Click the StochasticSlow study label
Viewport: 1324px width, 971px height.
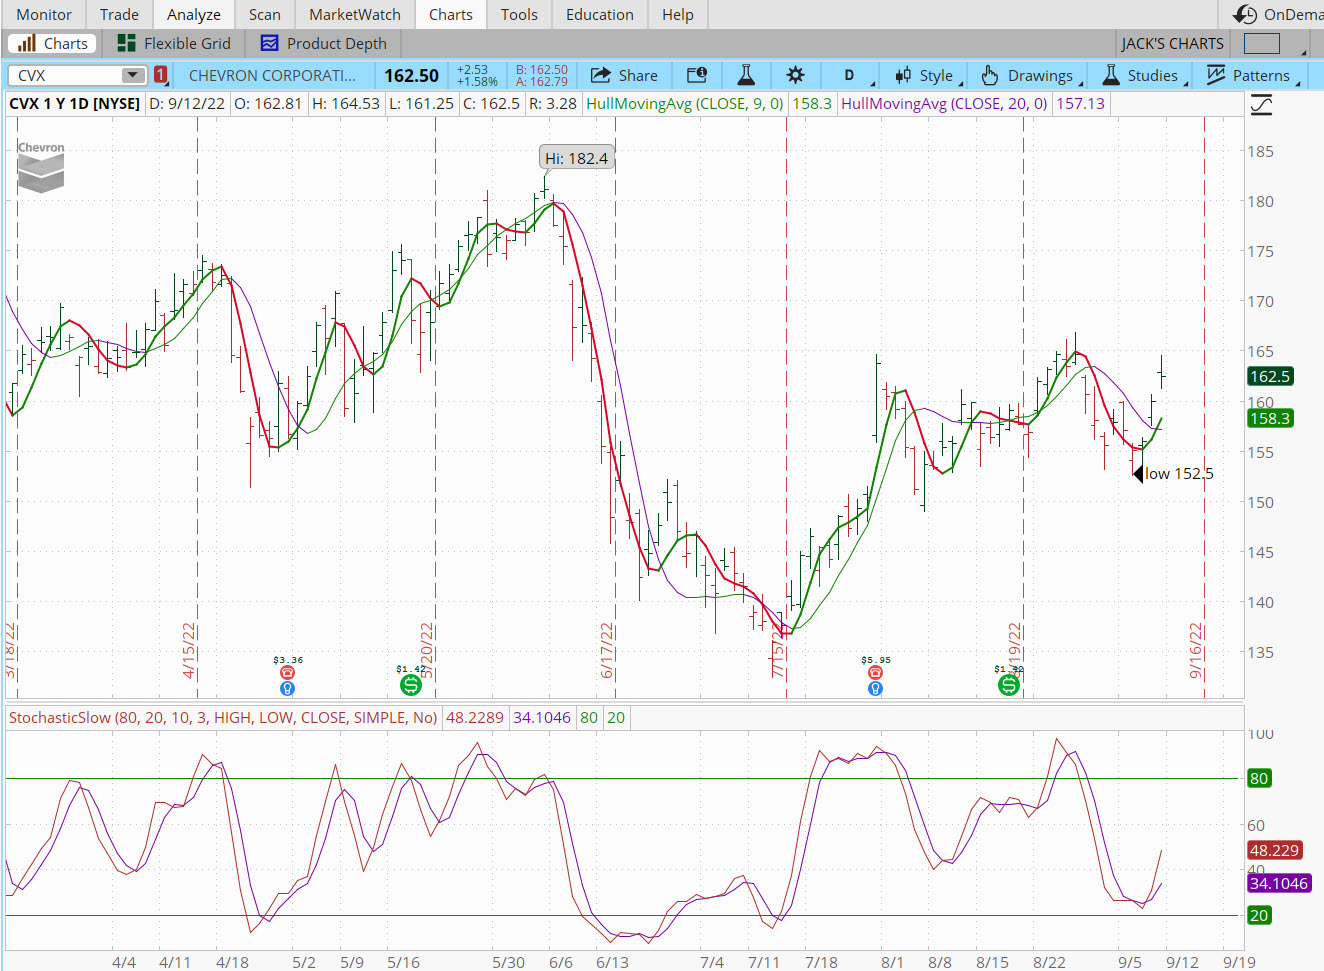(222, 717)
